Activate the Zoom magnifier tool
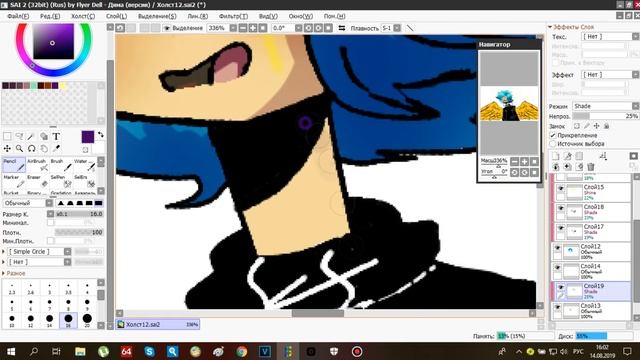Viewport: 640px width, 360px height. tap(19, 149)
